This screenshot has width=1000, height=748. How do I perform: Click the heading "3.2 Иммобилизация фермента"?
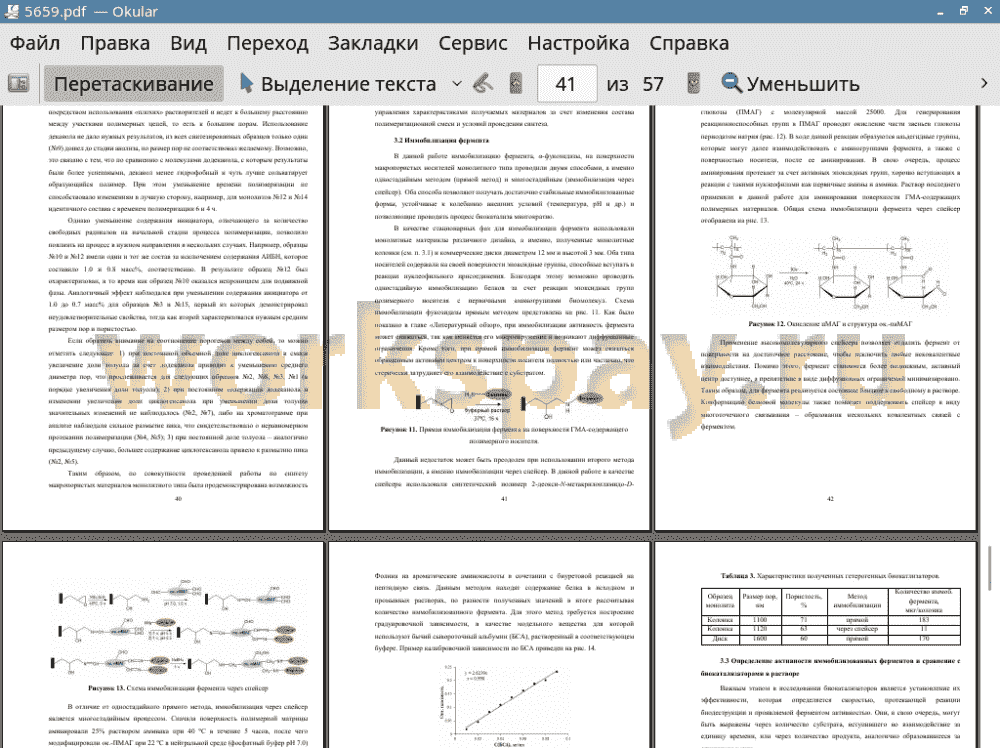441,140
